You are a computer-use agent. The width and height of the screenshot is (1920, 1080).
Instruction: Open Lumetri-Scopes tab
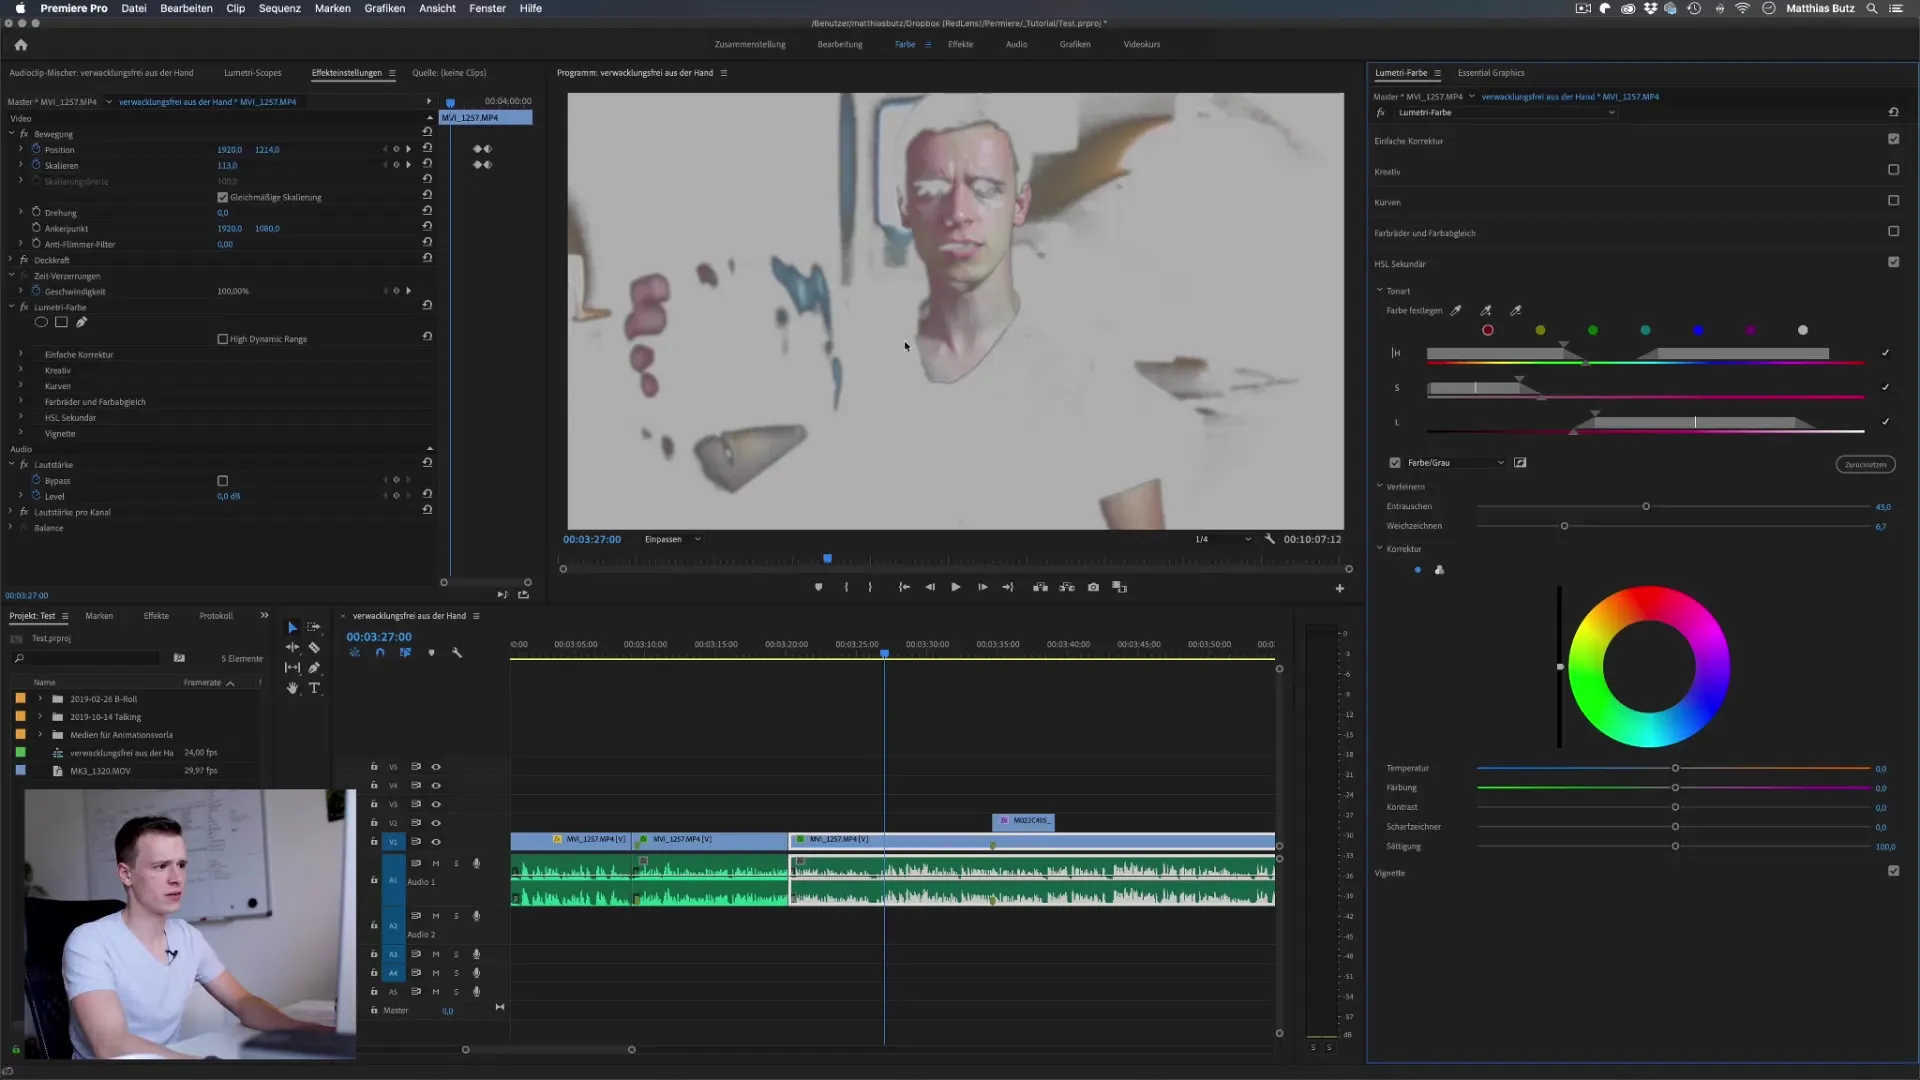[252, 72]
